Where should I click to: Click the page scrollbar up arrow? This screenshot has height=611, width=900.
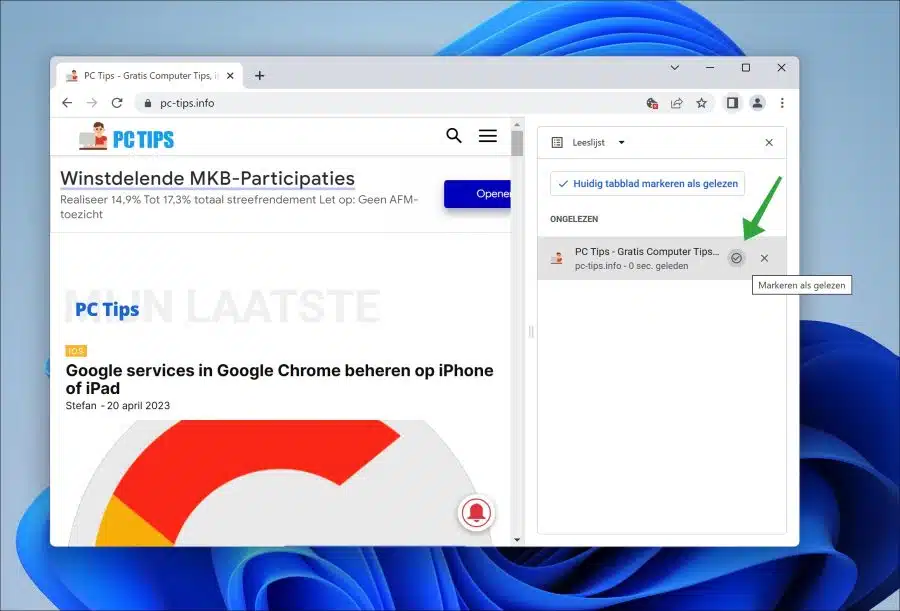point(517,125)
